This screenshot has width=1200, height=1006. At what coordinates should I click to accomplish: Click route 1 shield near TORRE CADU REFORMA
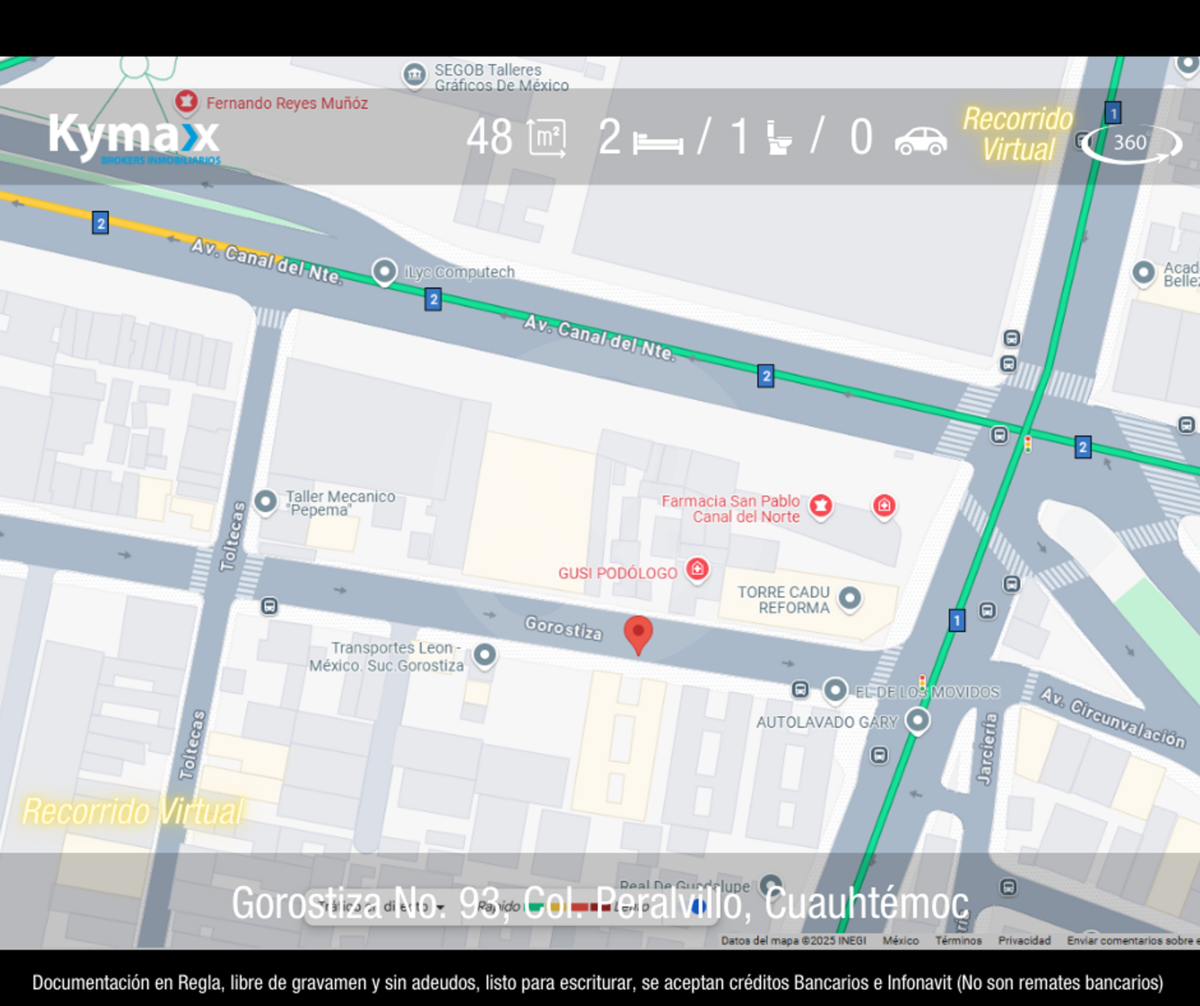tap(957, 620)
